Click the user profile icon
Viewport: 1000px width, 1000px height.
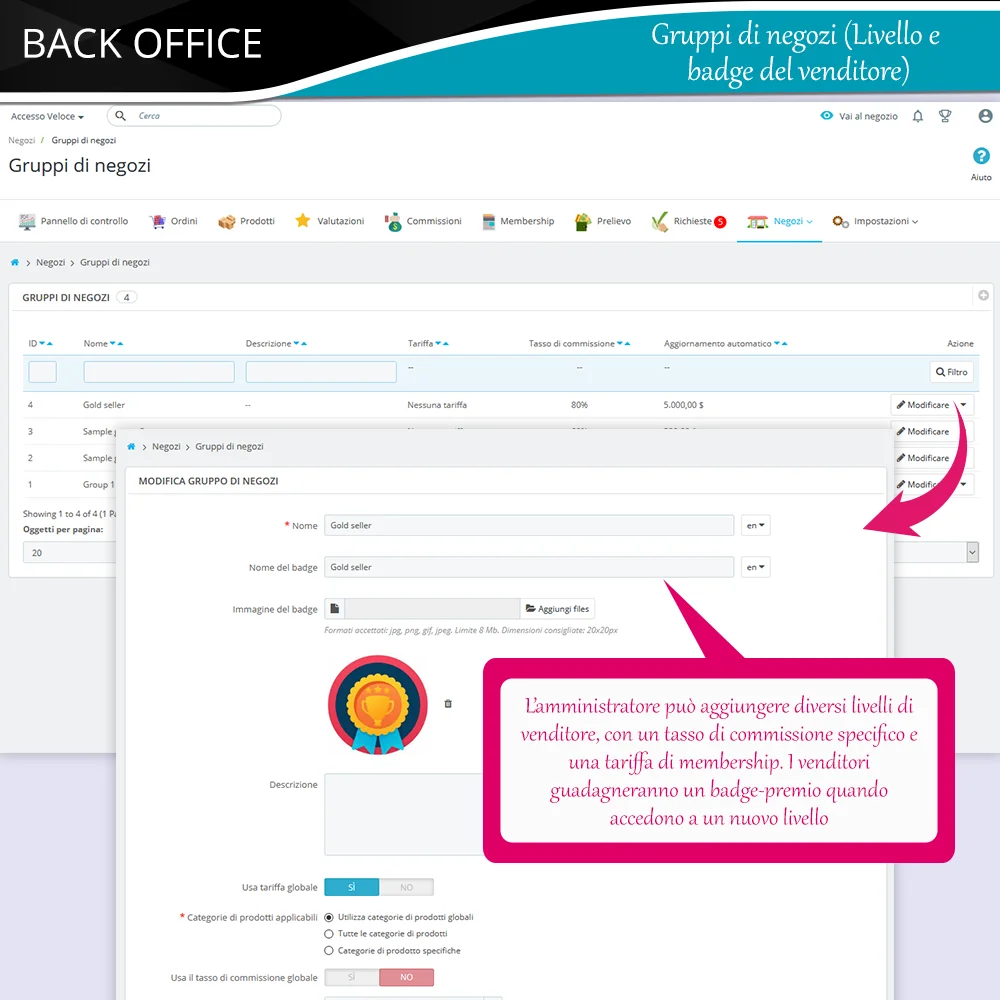click(x=986, y=116)
